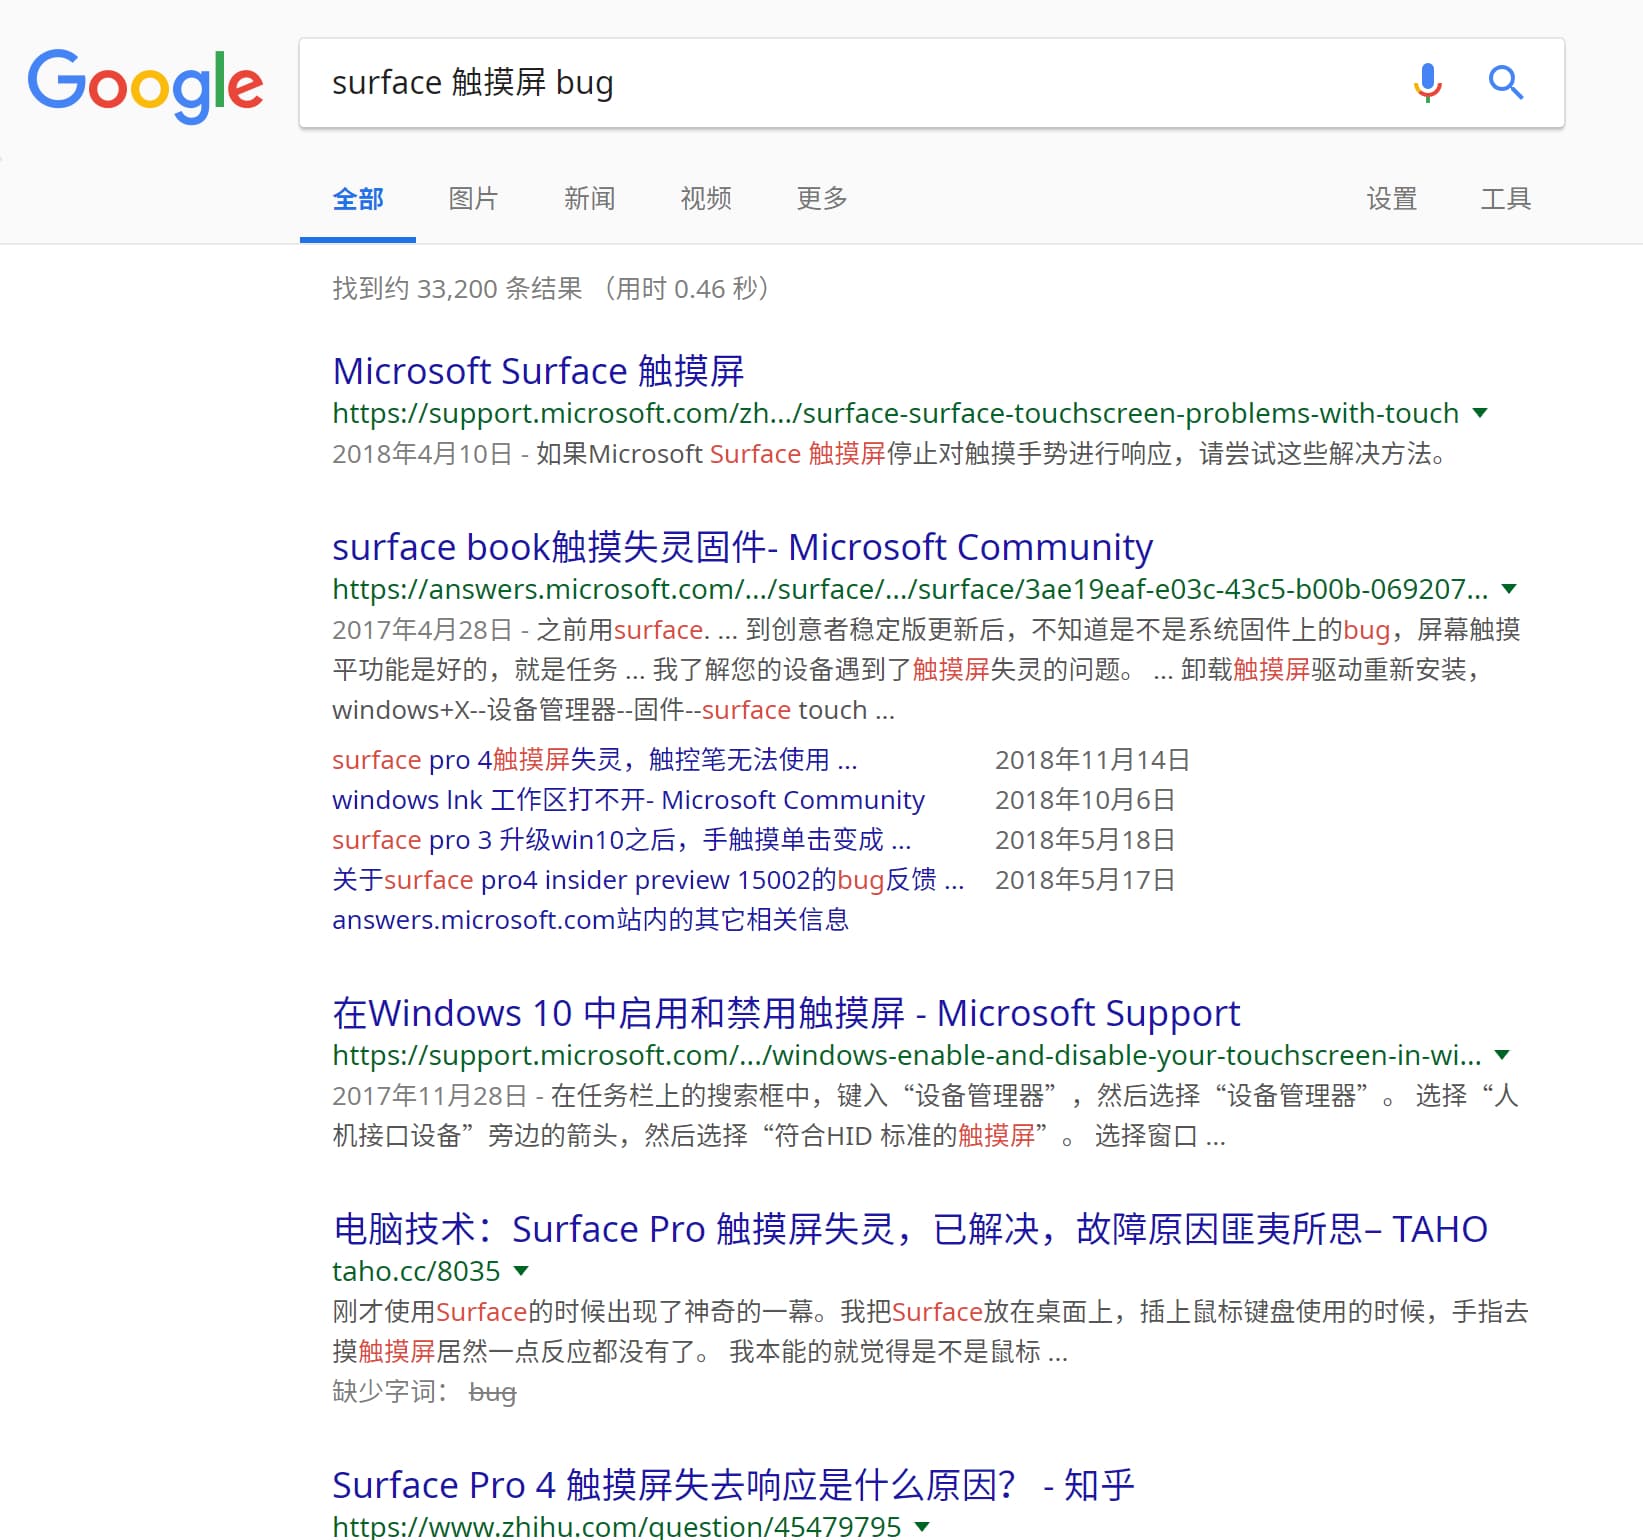
Task: Select the 全部 tab
Action: [x=357, y=199]
